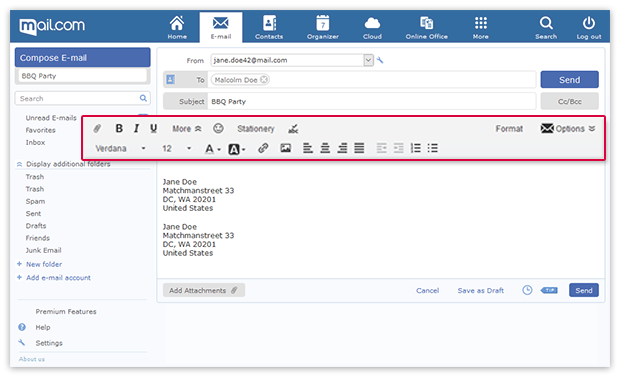Open the address book icon beside To
Screen dimensions: 620x377
[170, 80]
